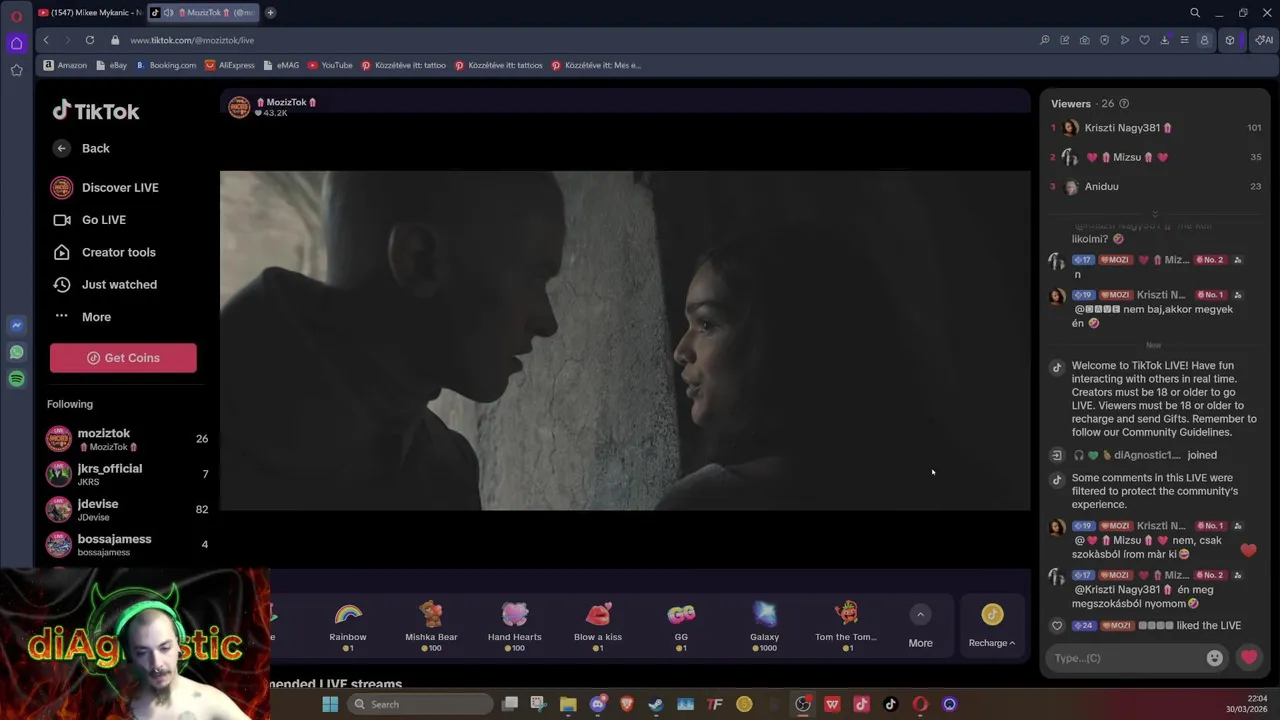Viewport: 1280px width, 720px height.
Task: Open Messenger in the Opera sidebar
Action: [16, 325]
